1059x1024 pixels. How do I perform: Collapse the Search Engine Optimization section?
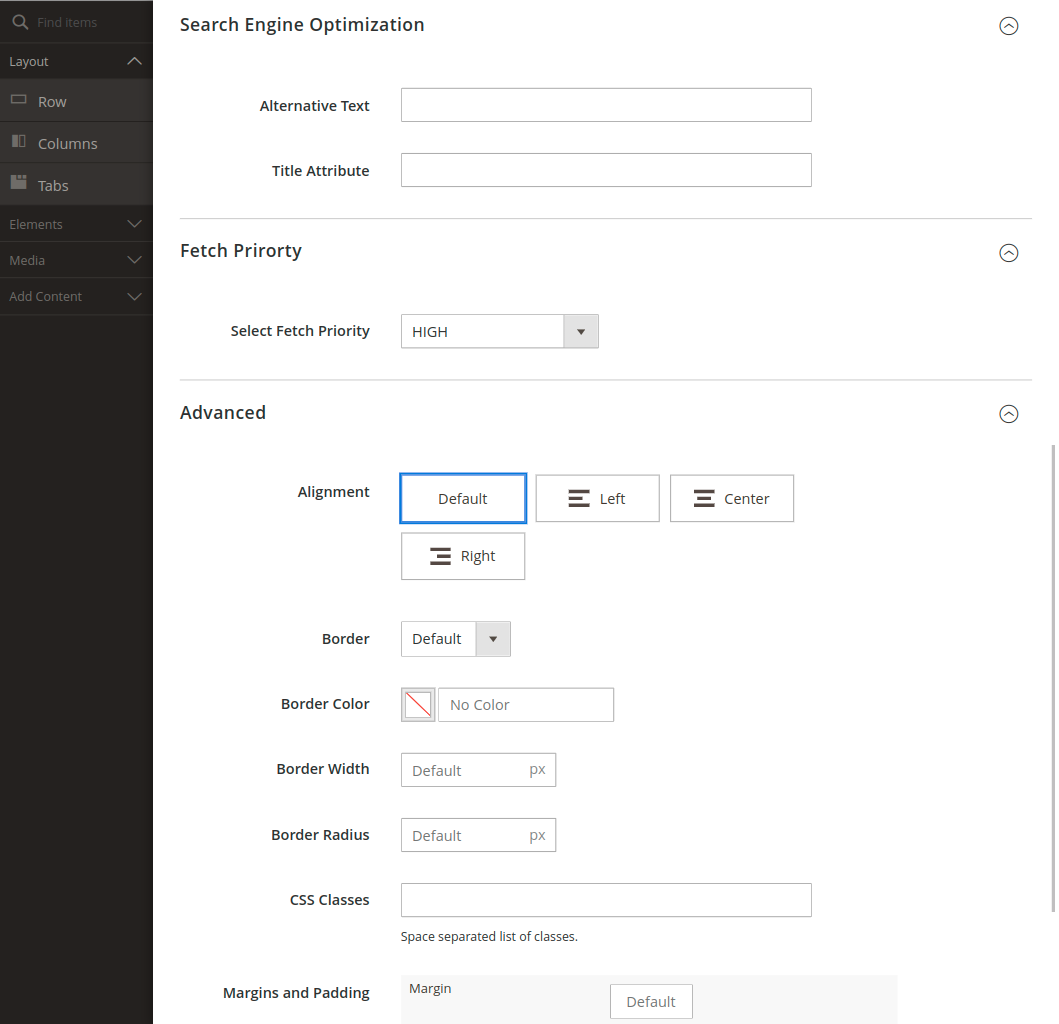click(x=1008, y=26)
